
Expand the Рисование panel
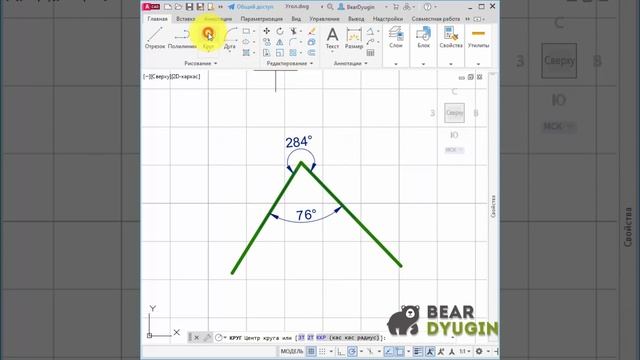[x=200, y=63]
